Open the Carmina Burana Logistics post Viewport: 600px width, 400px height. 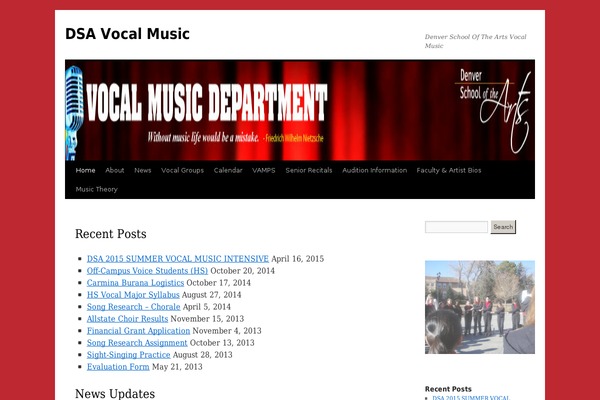[x=135, y=283]
